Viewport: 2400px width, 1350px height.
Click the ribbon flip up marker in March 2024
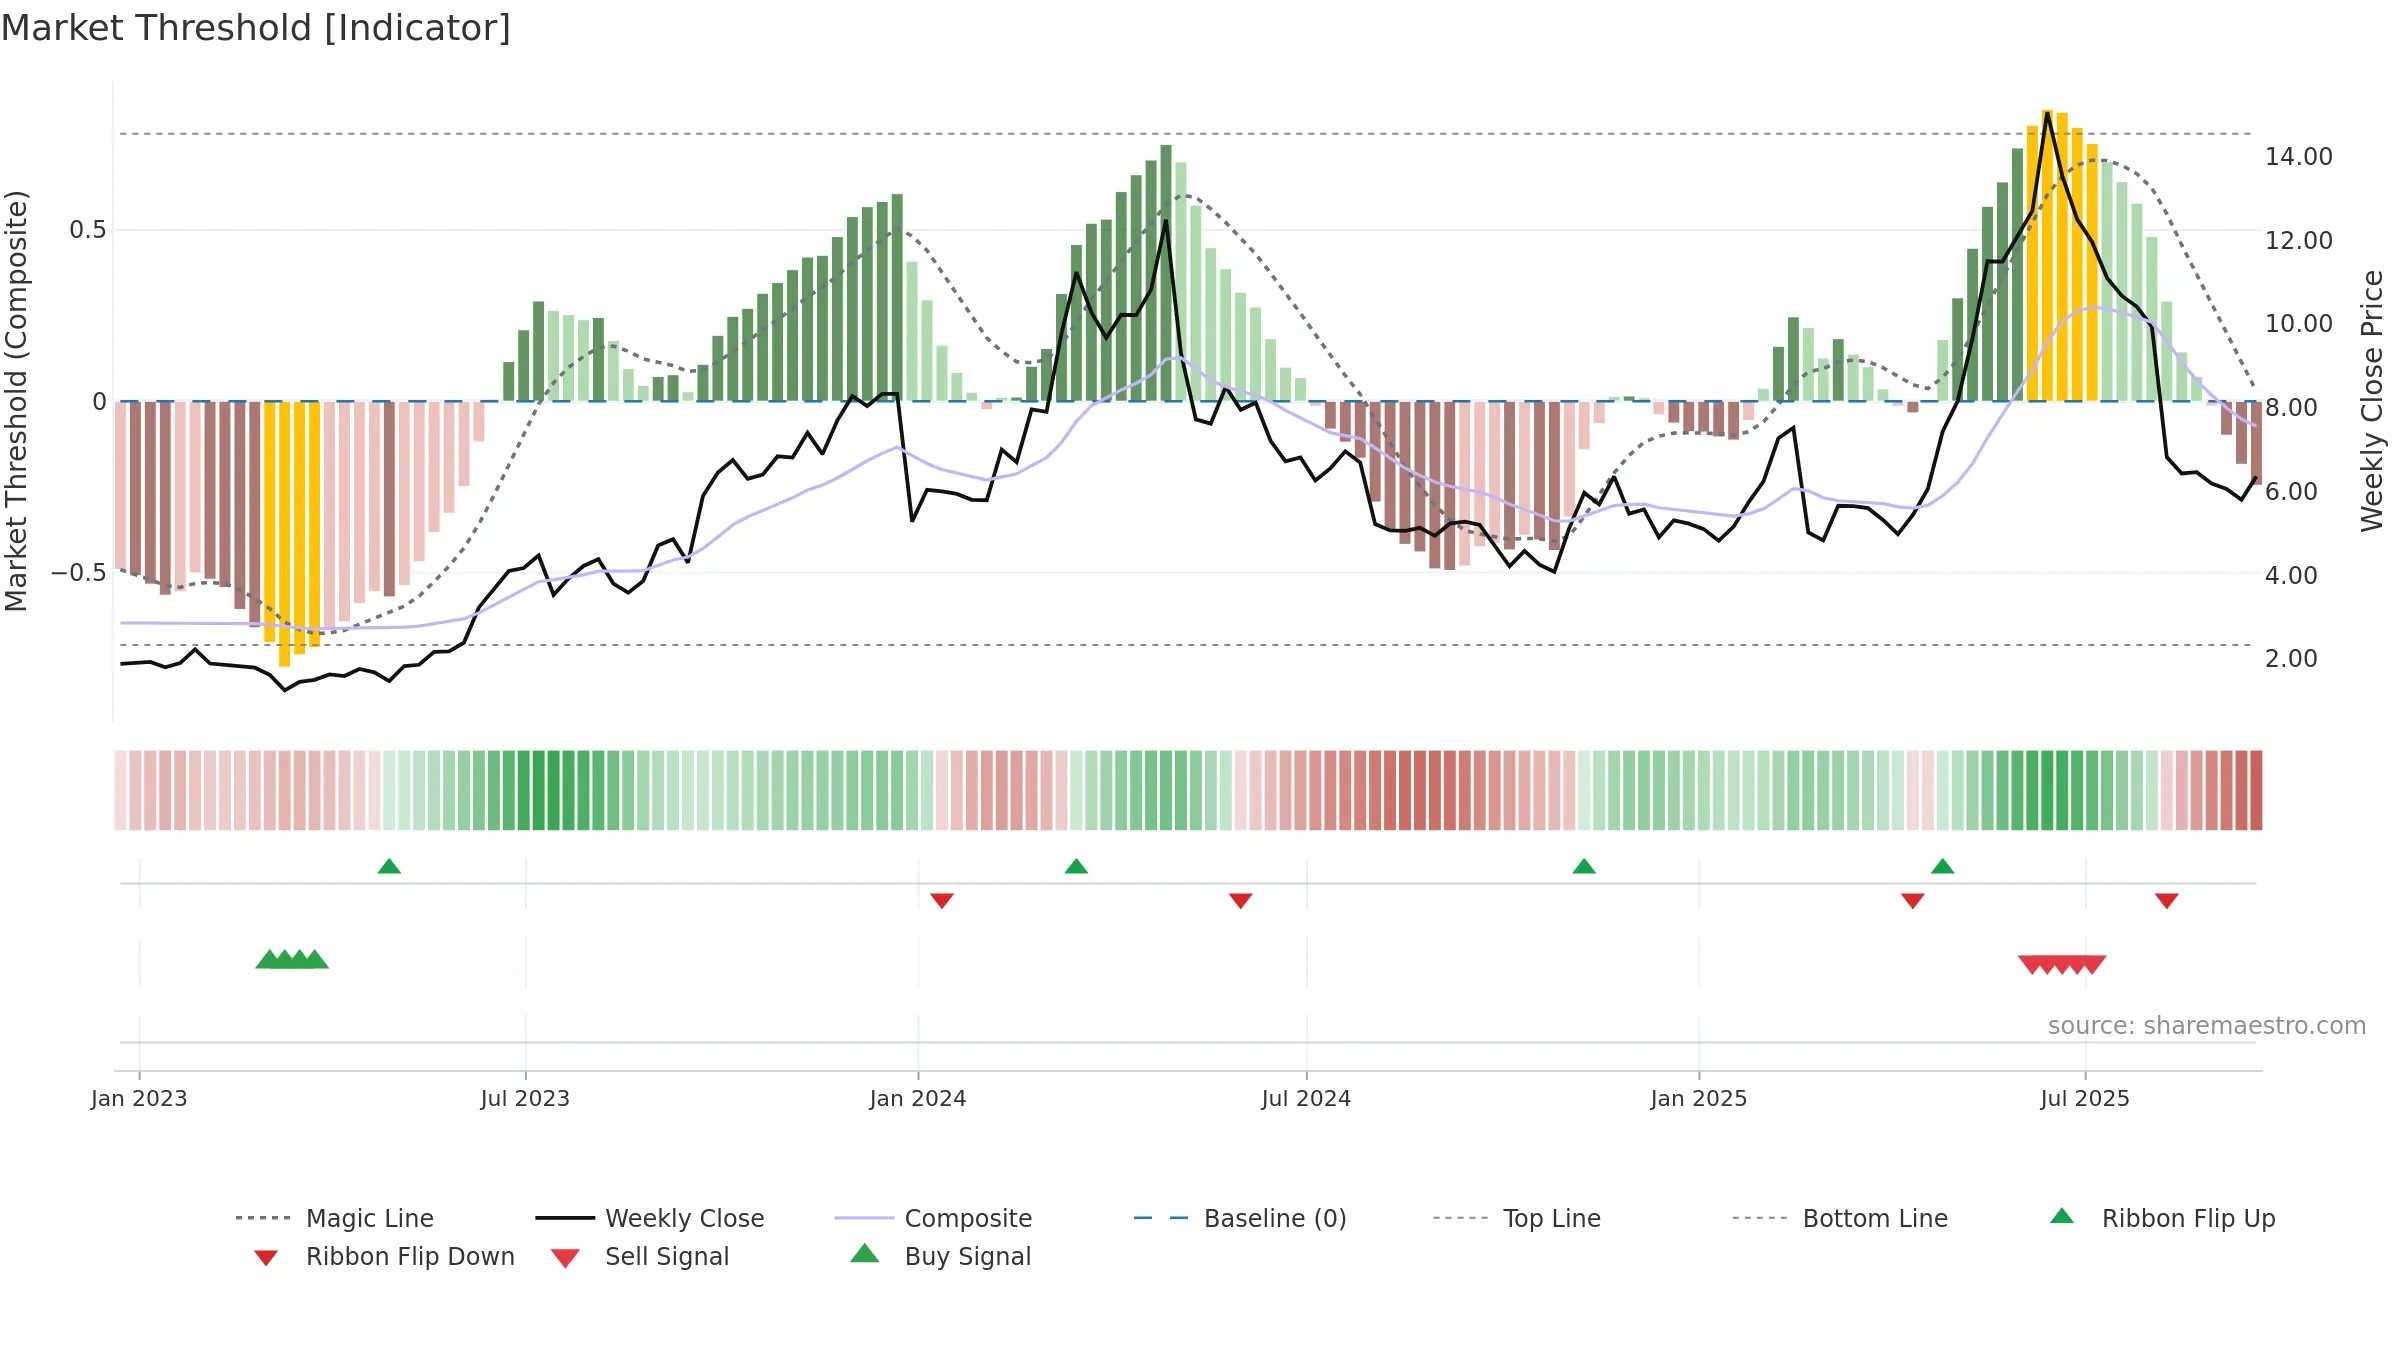click(x=1076, y=866)
